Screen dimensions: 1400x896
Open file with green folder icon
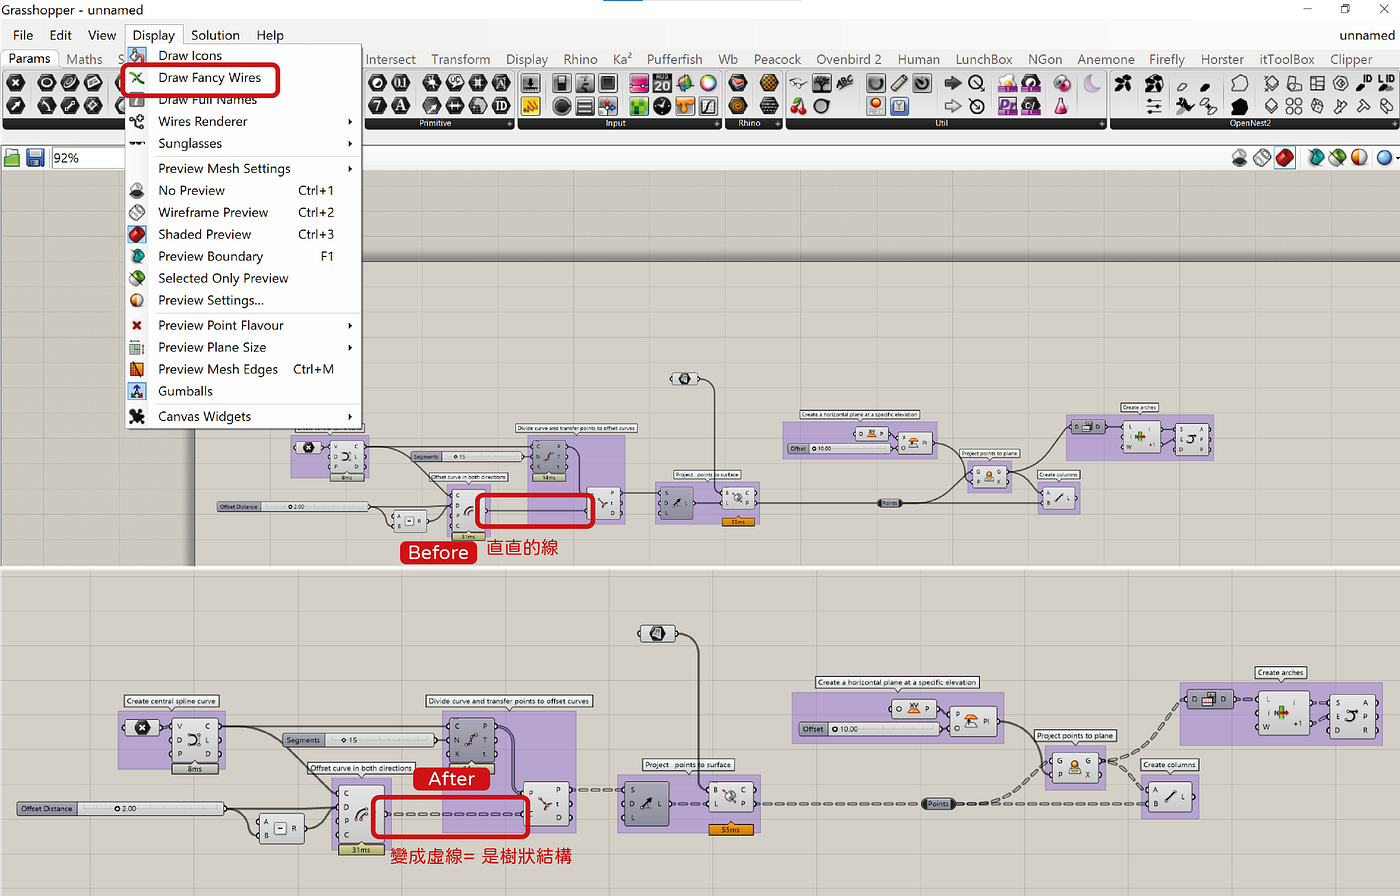[12, 158]
